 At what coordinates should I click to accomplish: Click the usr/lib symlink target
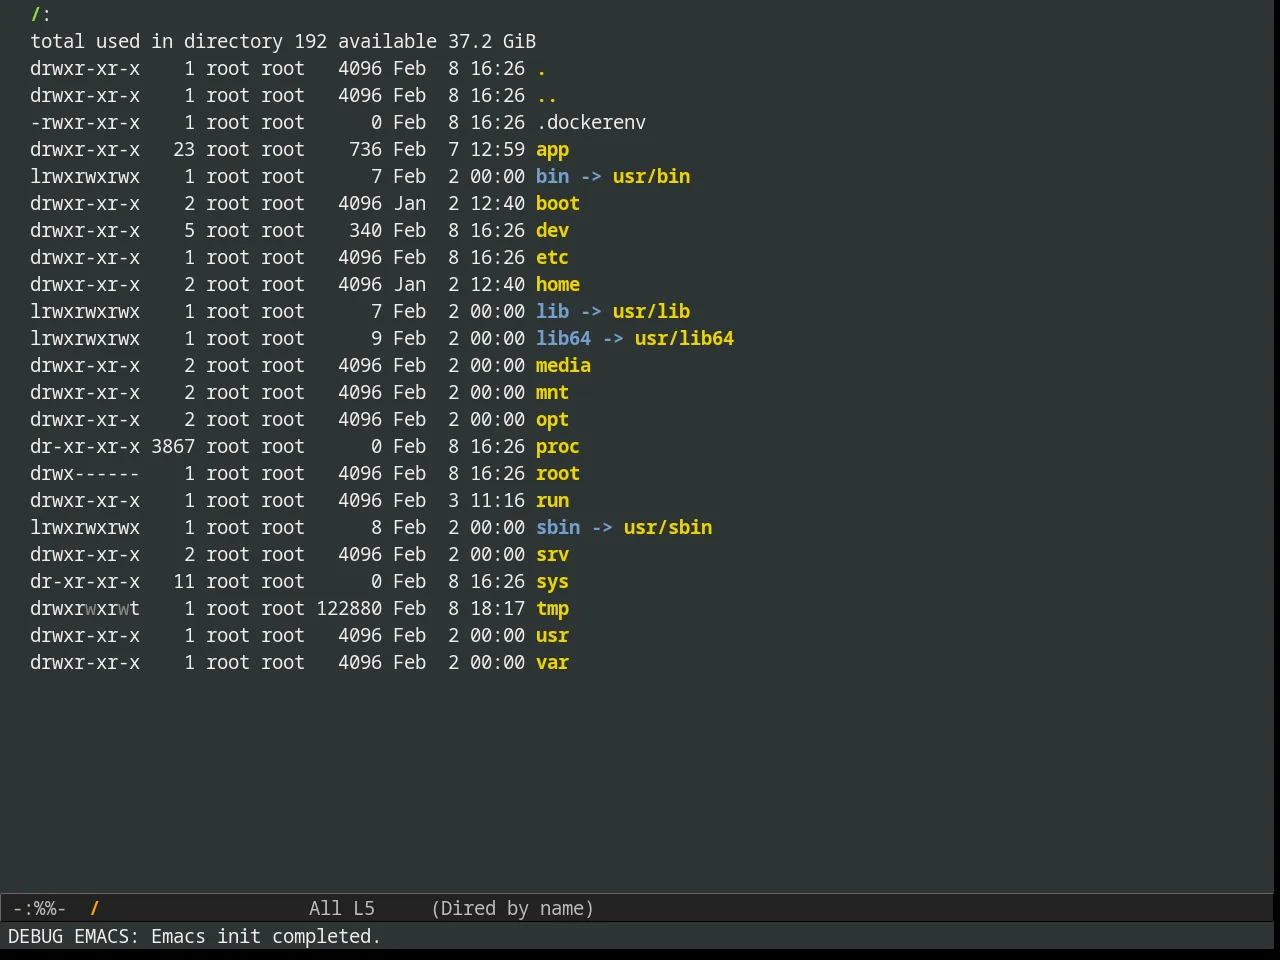coord(651,312)
